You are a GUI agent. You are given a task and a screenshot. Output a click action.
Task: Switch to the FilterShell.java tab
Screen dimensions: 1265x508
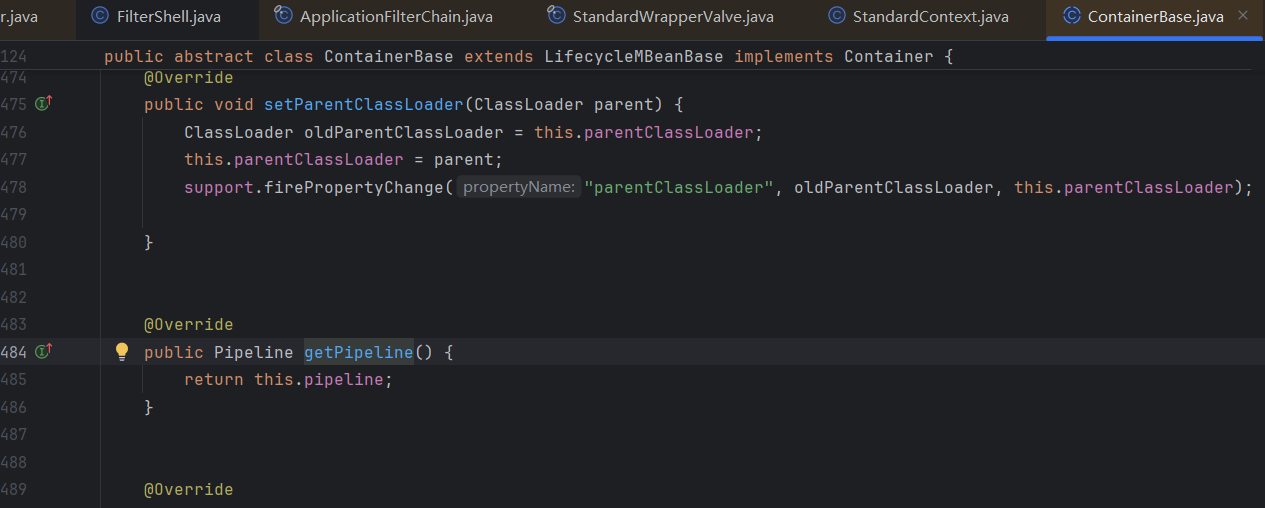[x=168, y=17]
